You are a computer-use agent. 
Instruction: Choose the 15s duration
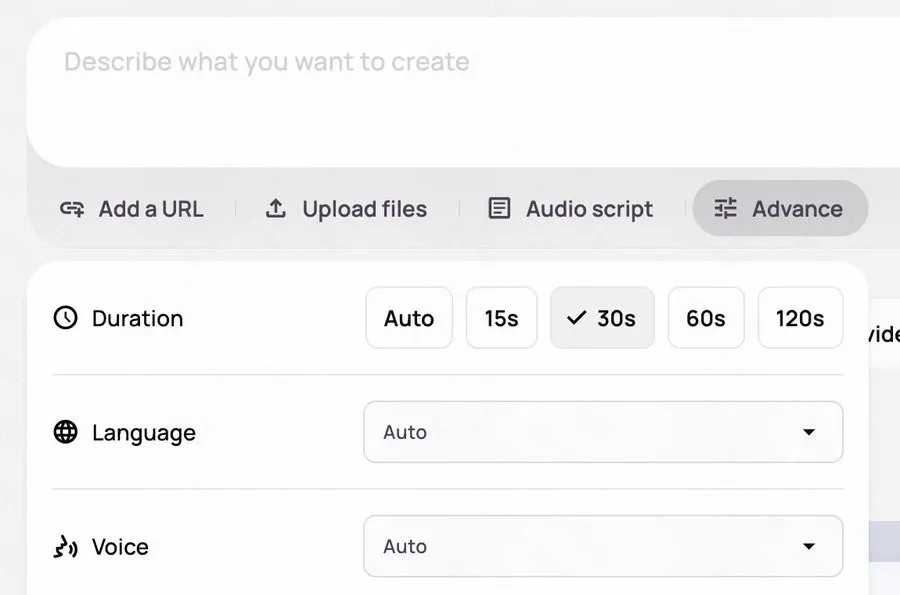point(502,318)
